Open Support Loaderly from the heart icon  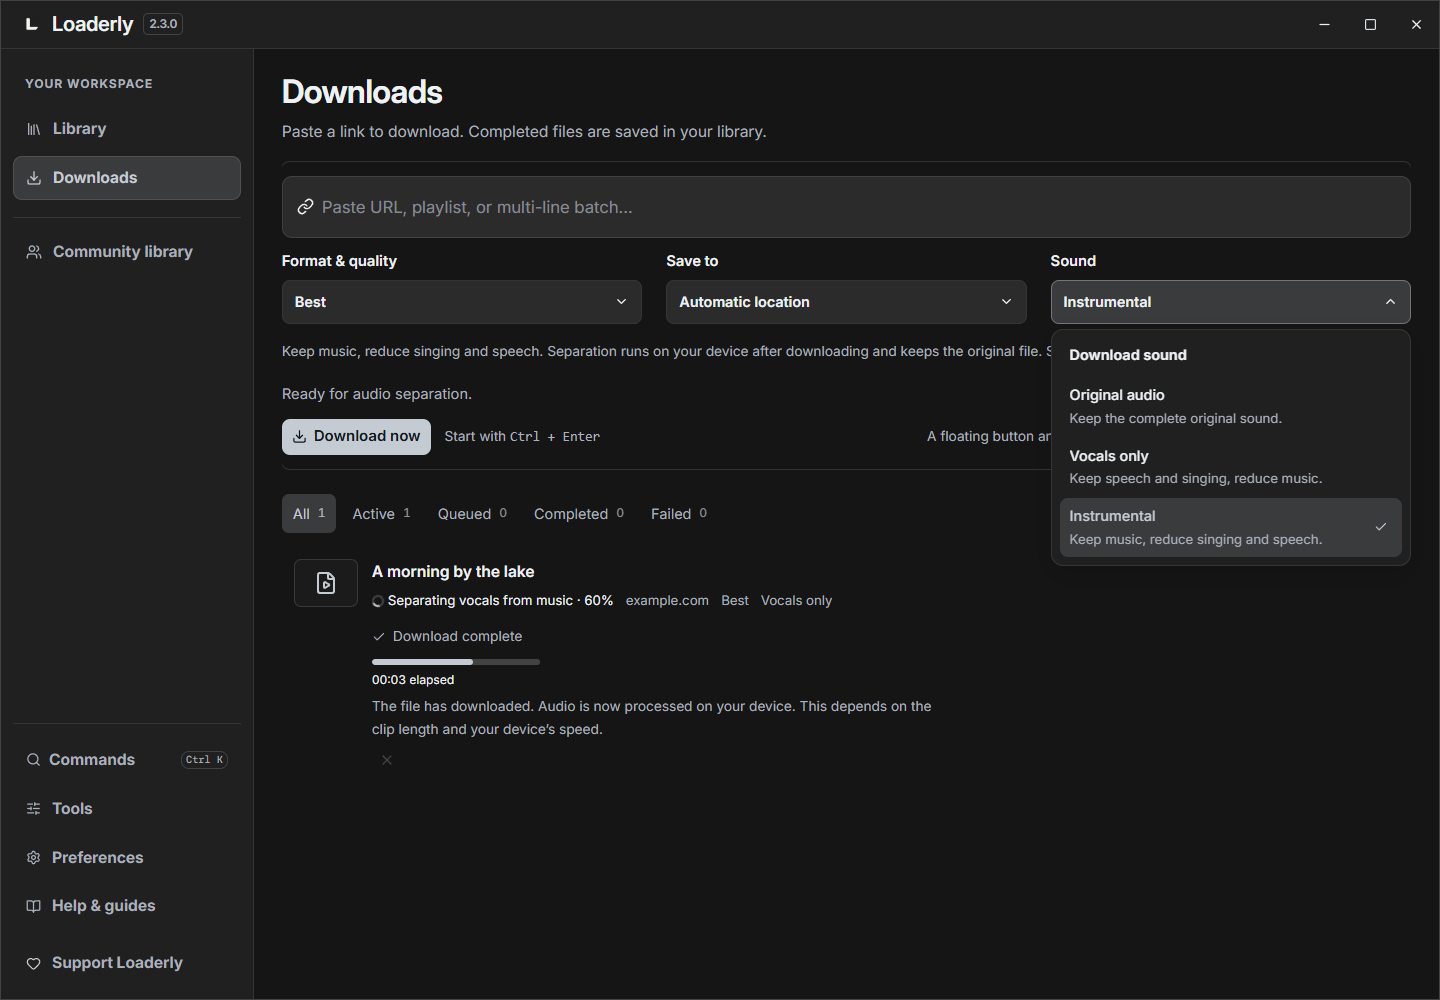click(x=33, y=963)
